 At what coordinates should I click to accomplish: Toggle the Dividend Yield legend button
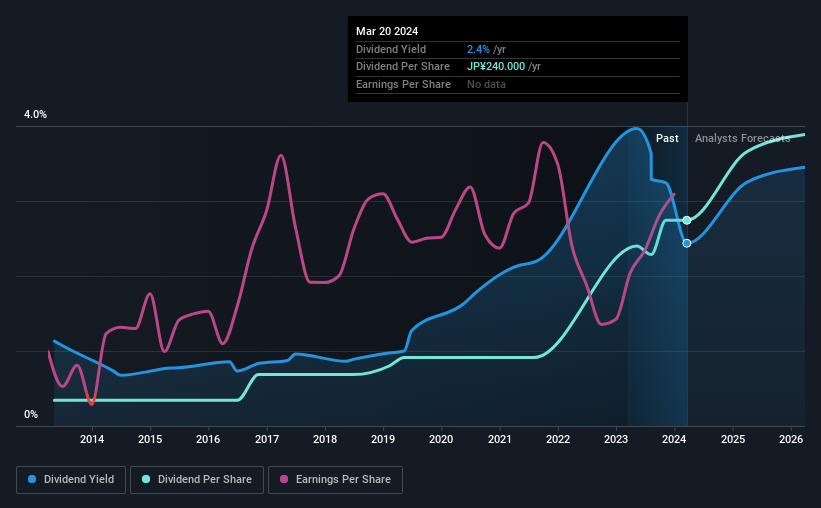coord(71,480)
